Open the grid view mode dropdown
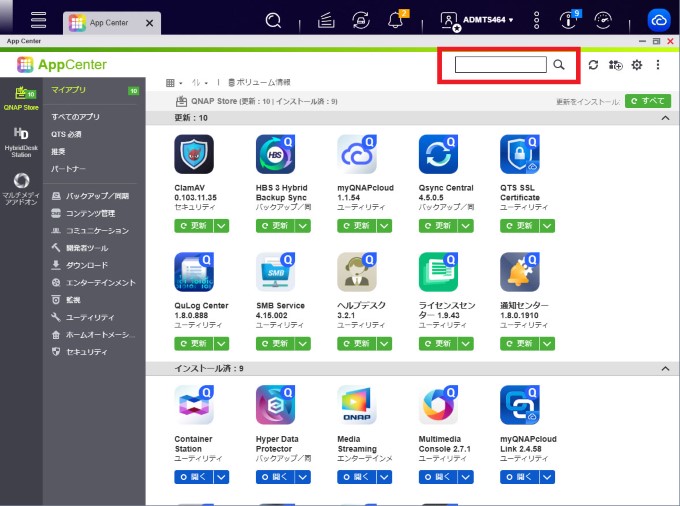Image resolution: width=680 pixels, height=506 pixels. click(x=174, y=82)
